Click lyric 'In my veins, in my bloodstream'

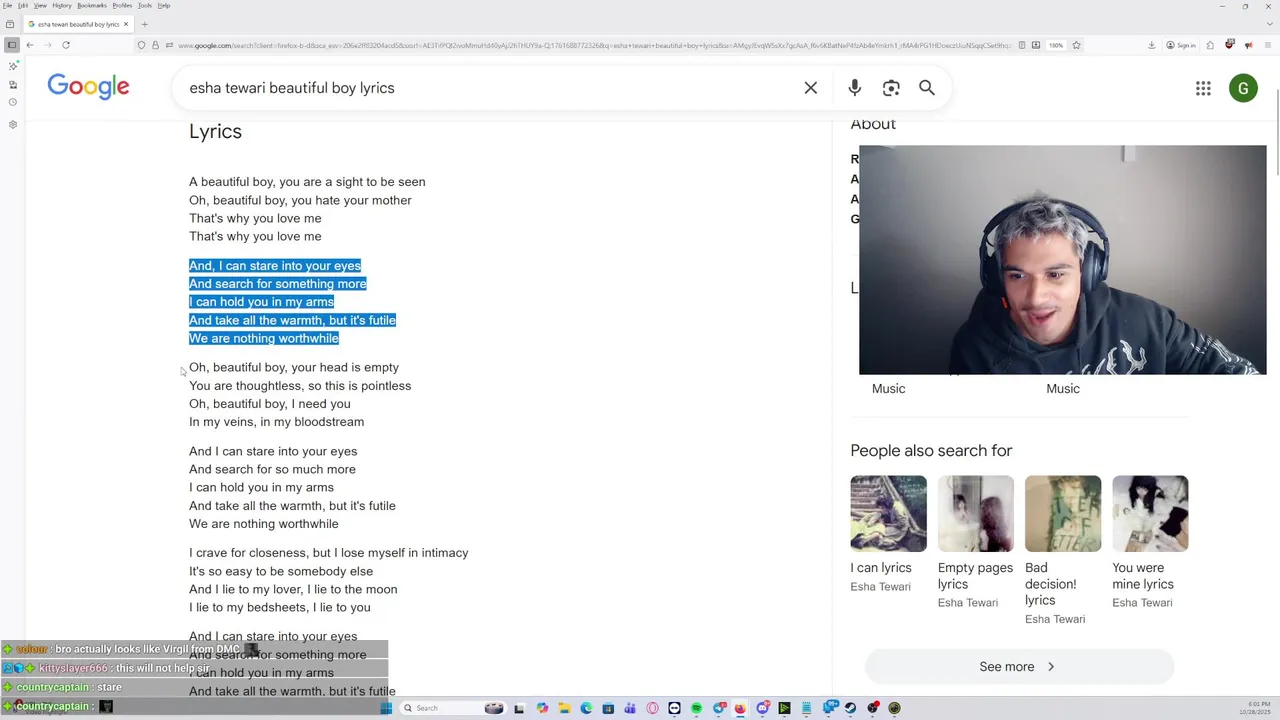[276, 422]
